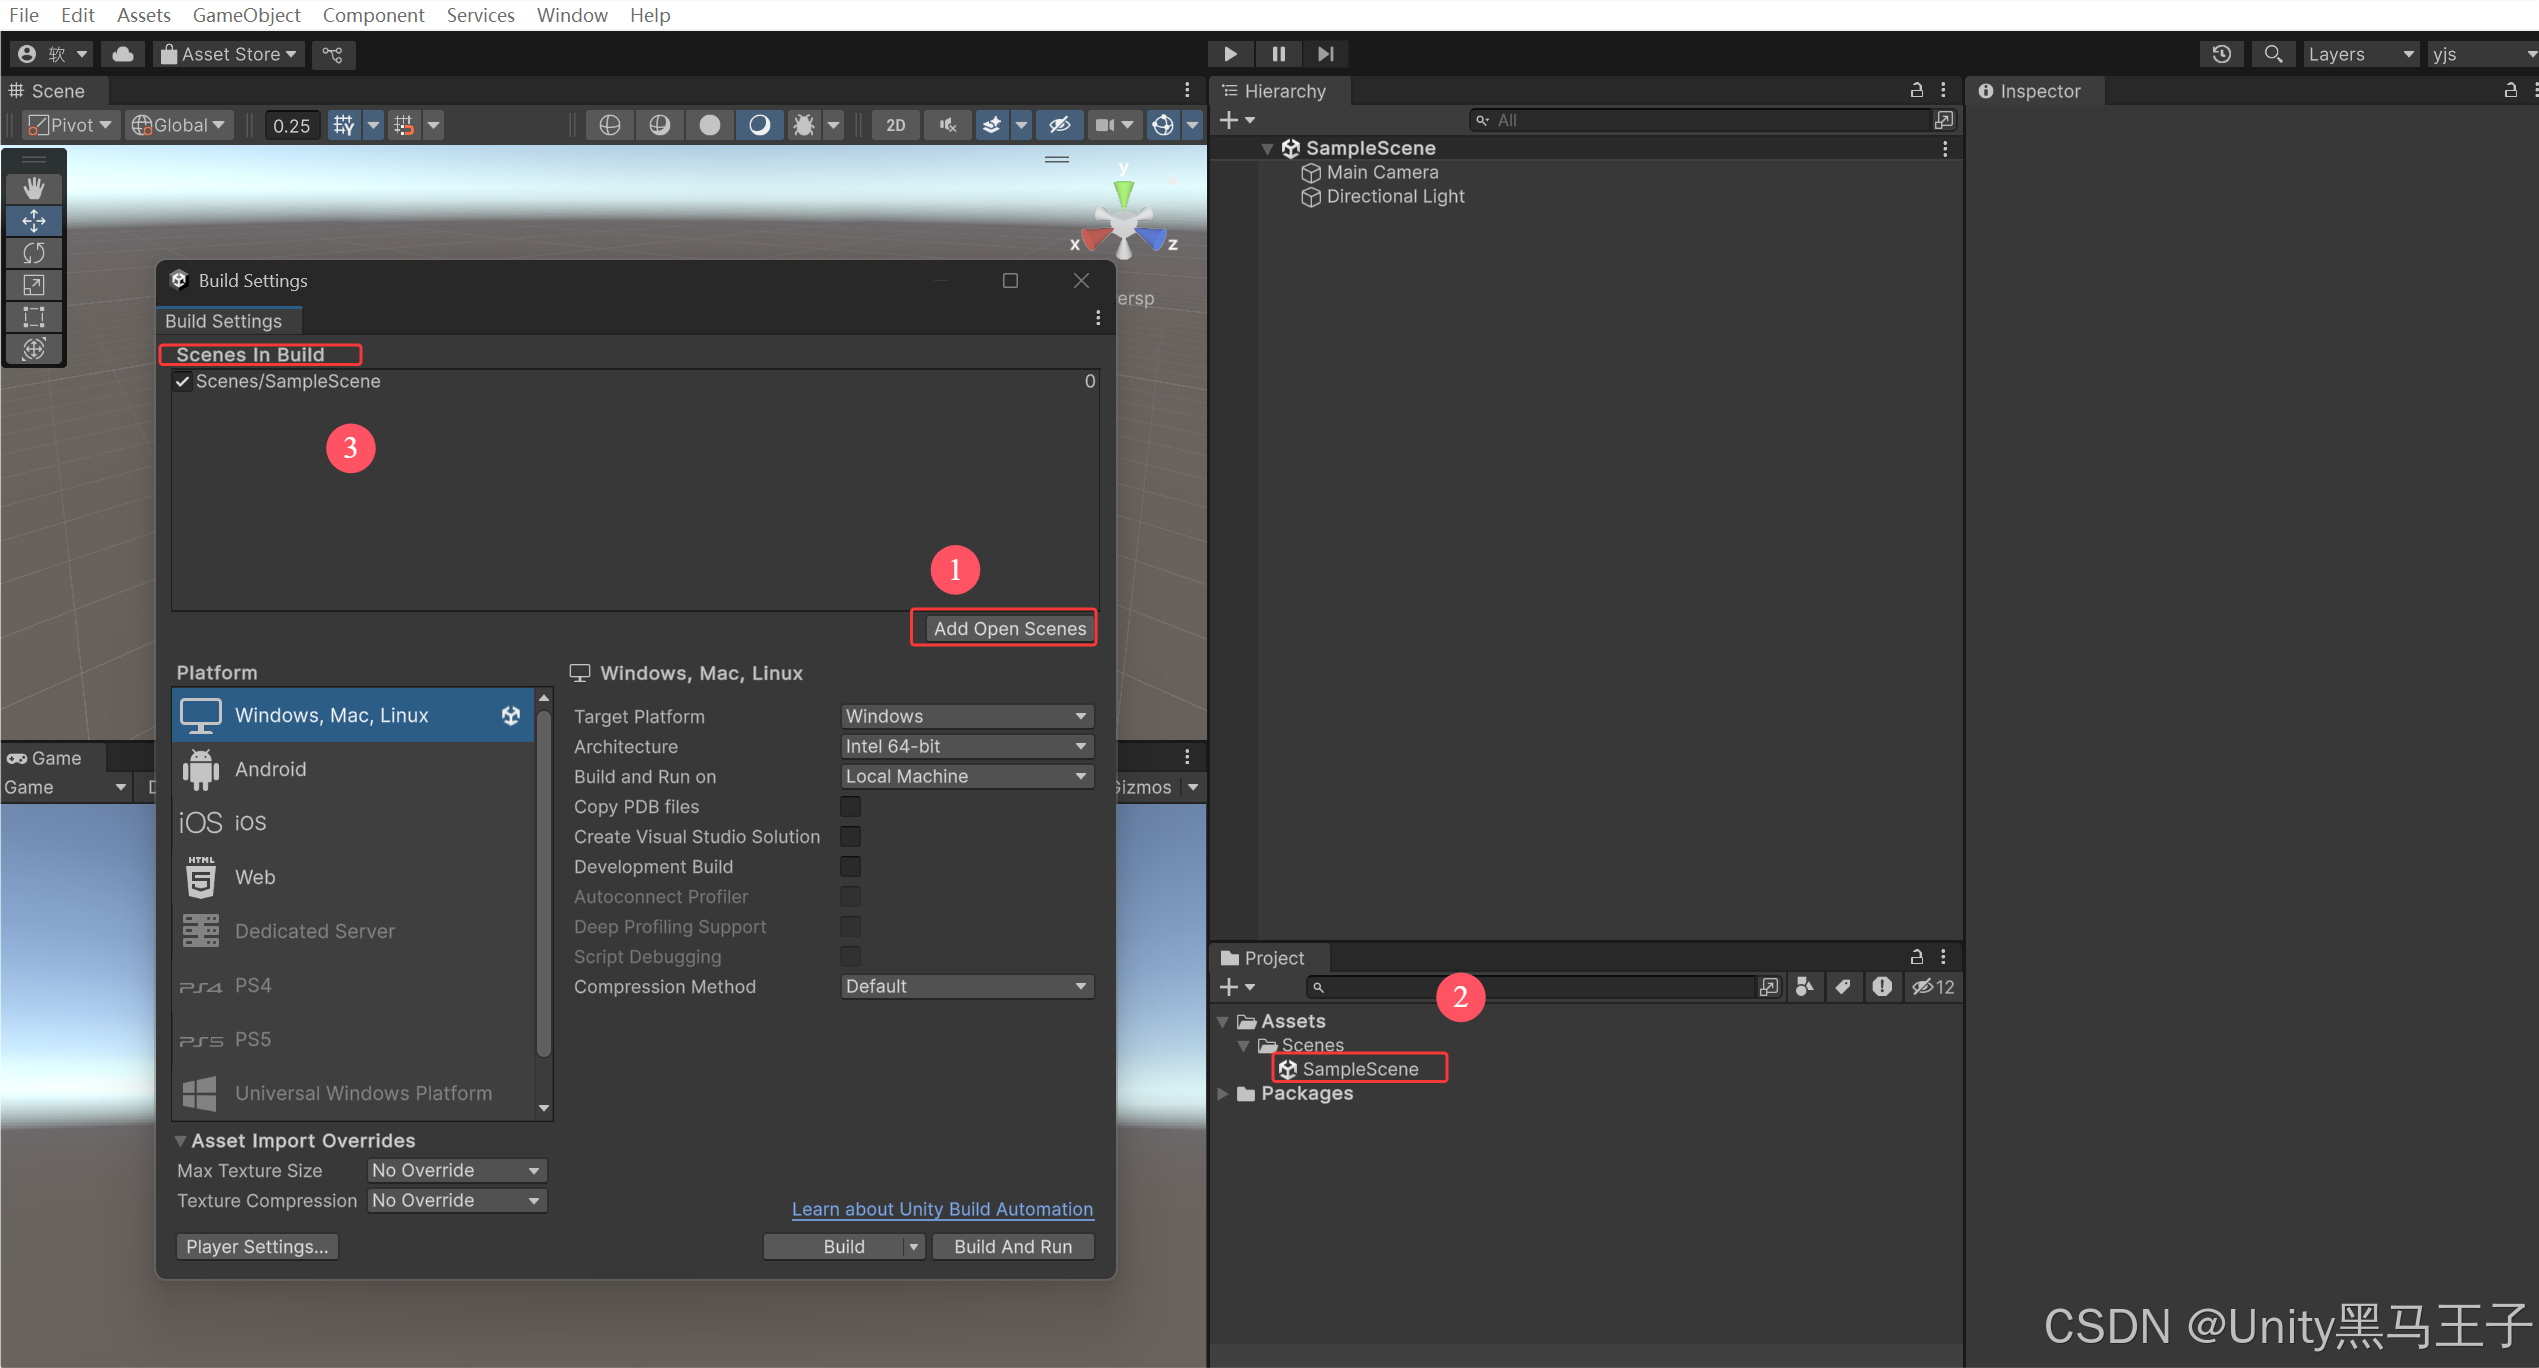The image size is (2539, 1368).
Task: Open the Compression Method dropdown
Action: (x=966, y=986)
